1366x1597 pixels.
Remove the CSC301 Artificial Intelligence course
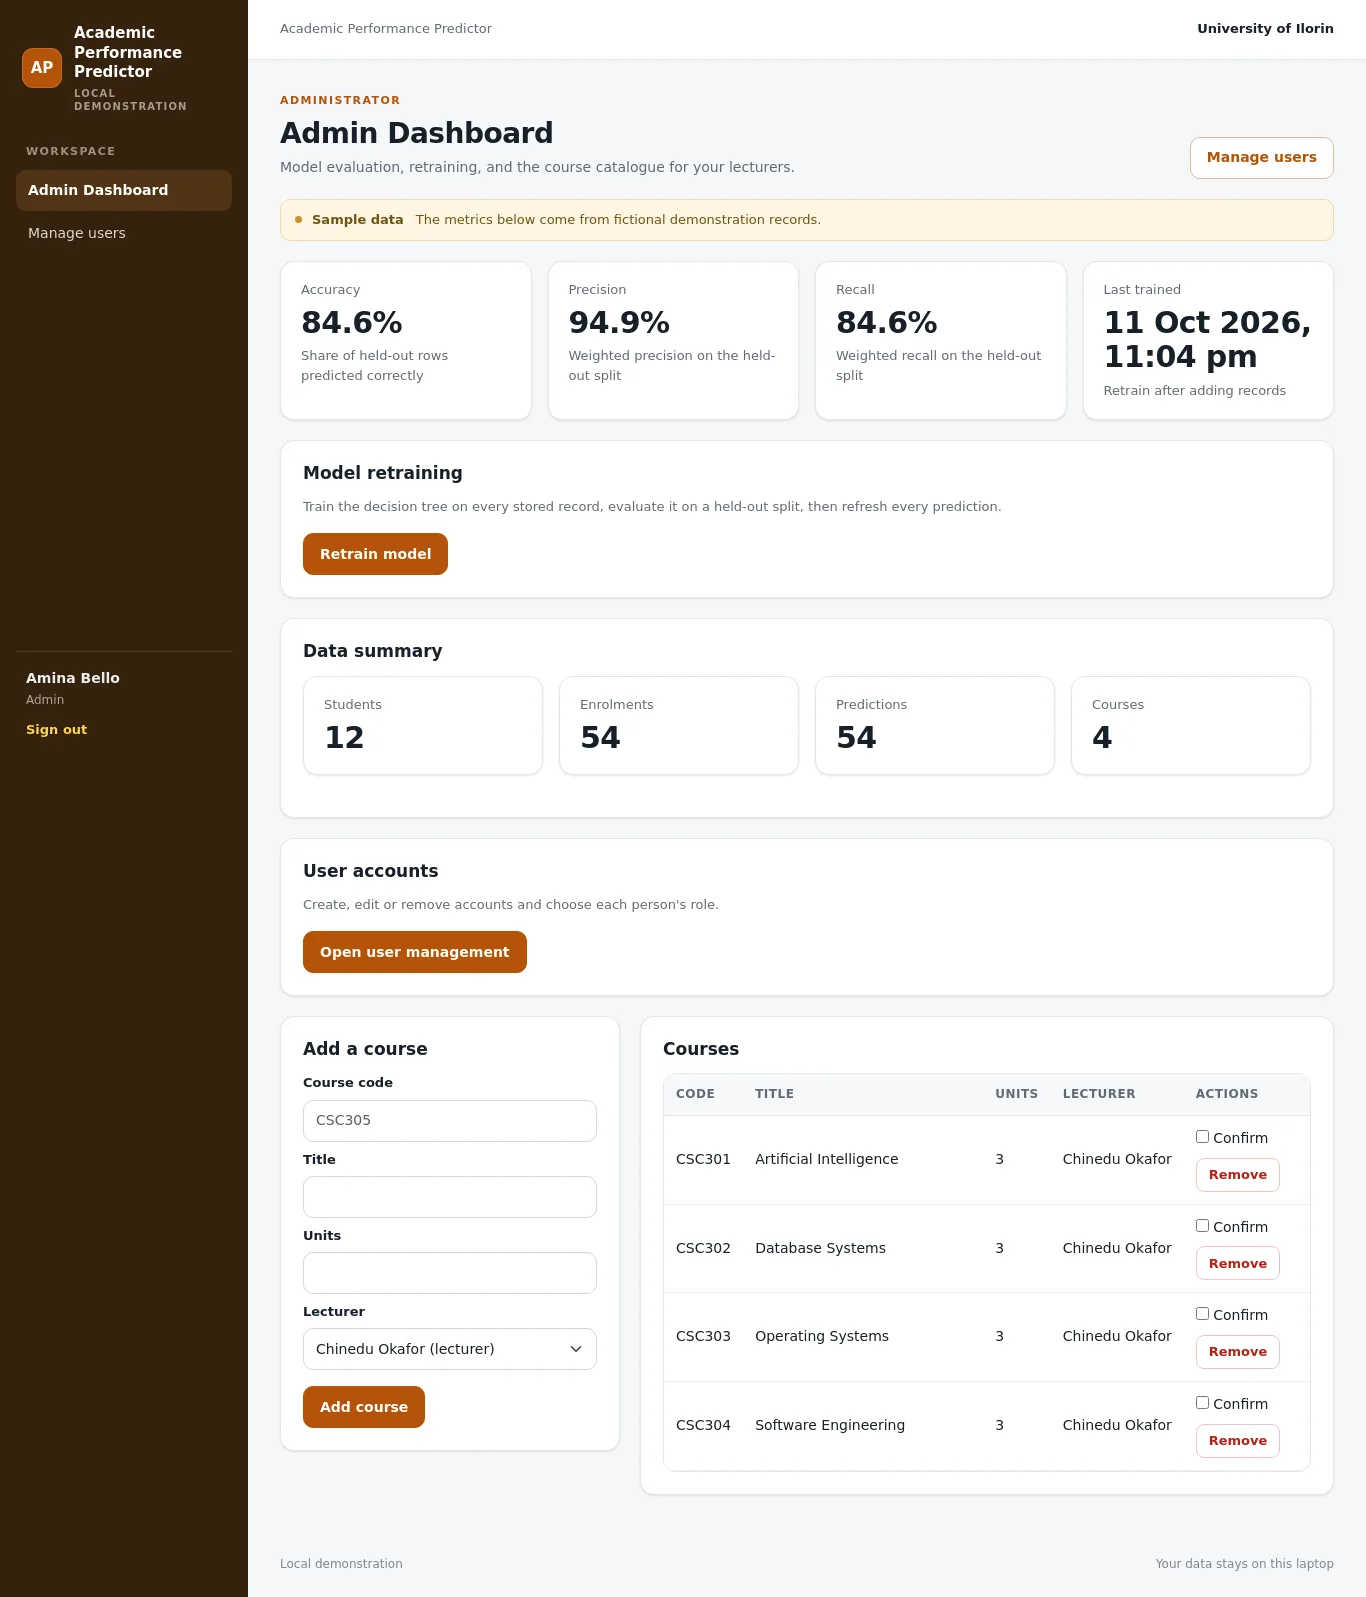(x=1238, y=1175)
